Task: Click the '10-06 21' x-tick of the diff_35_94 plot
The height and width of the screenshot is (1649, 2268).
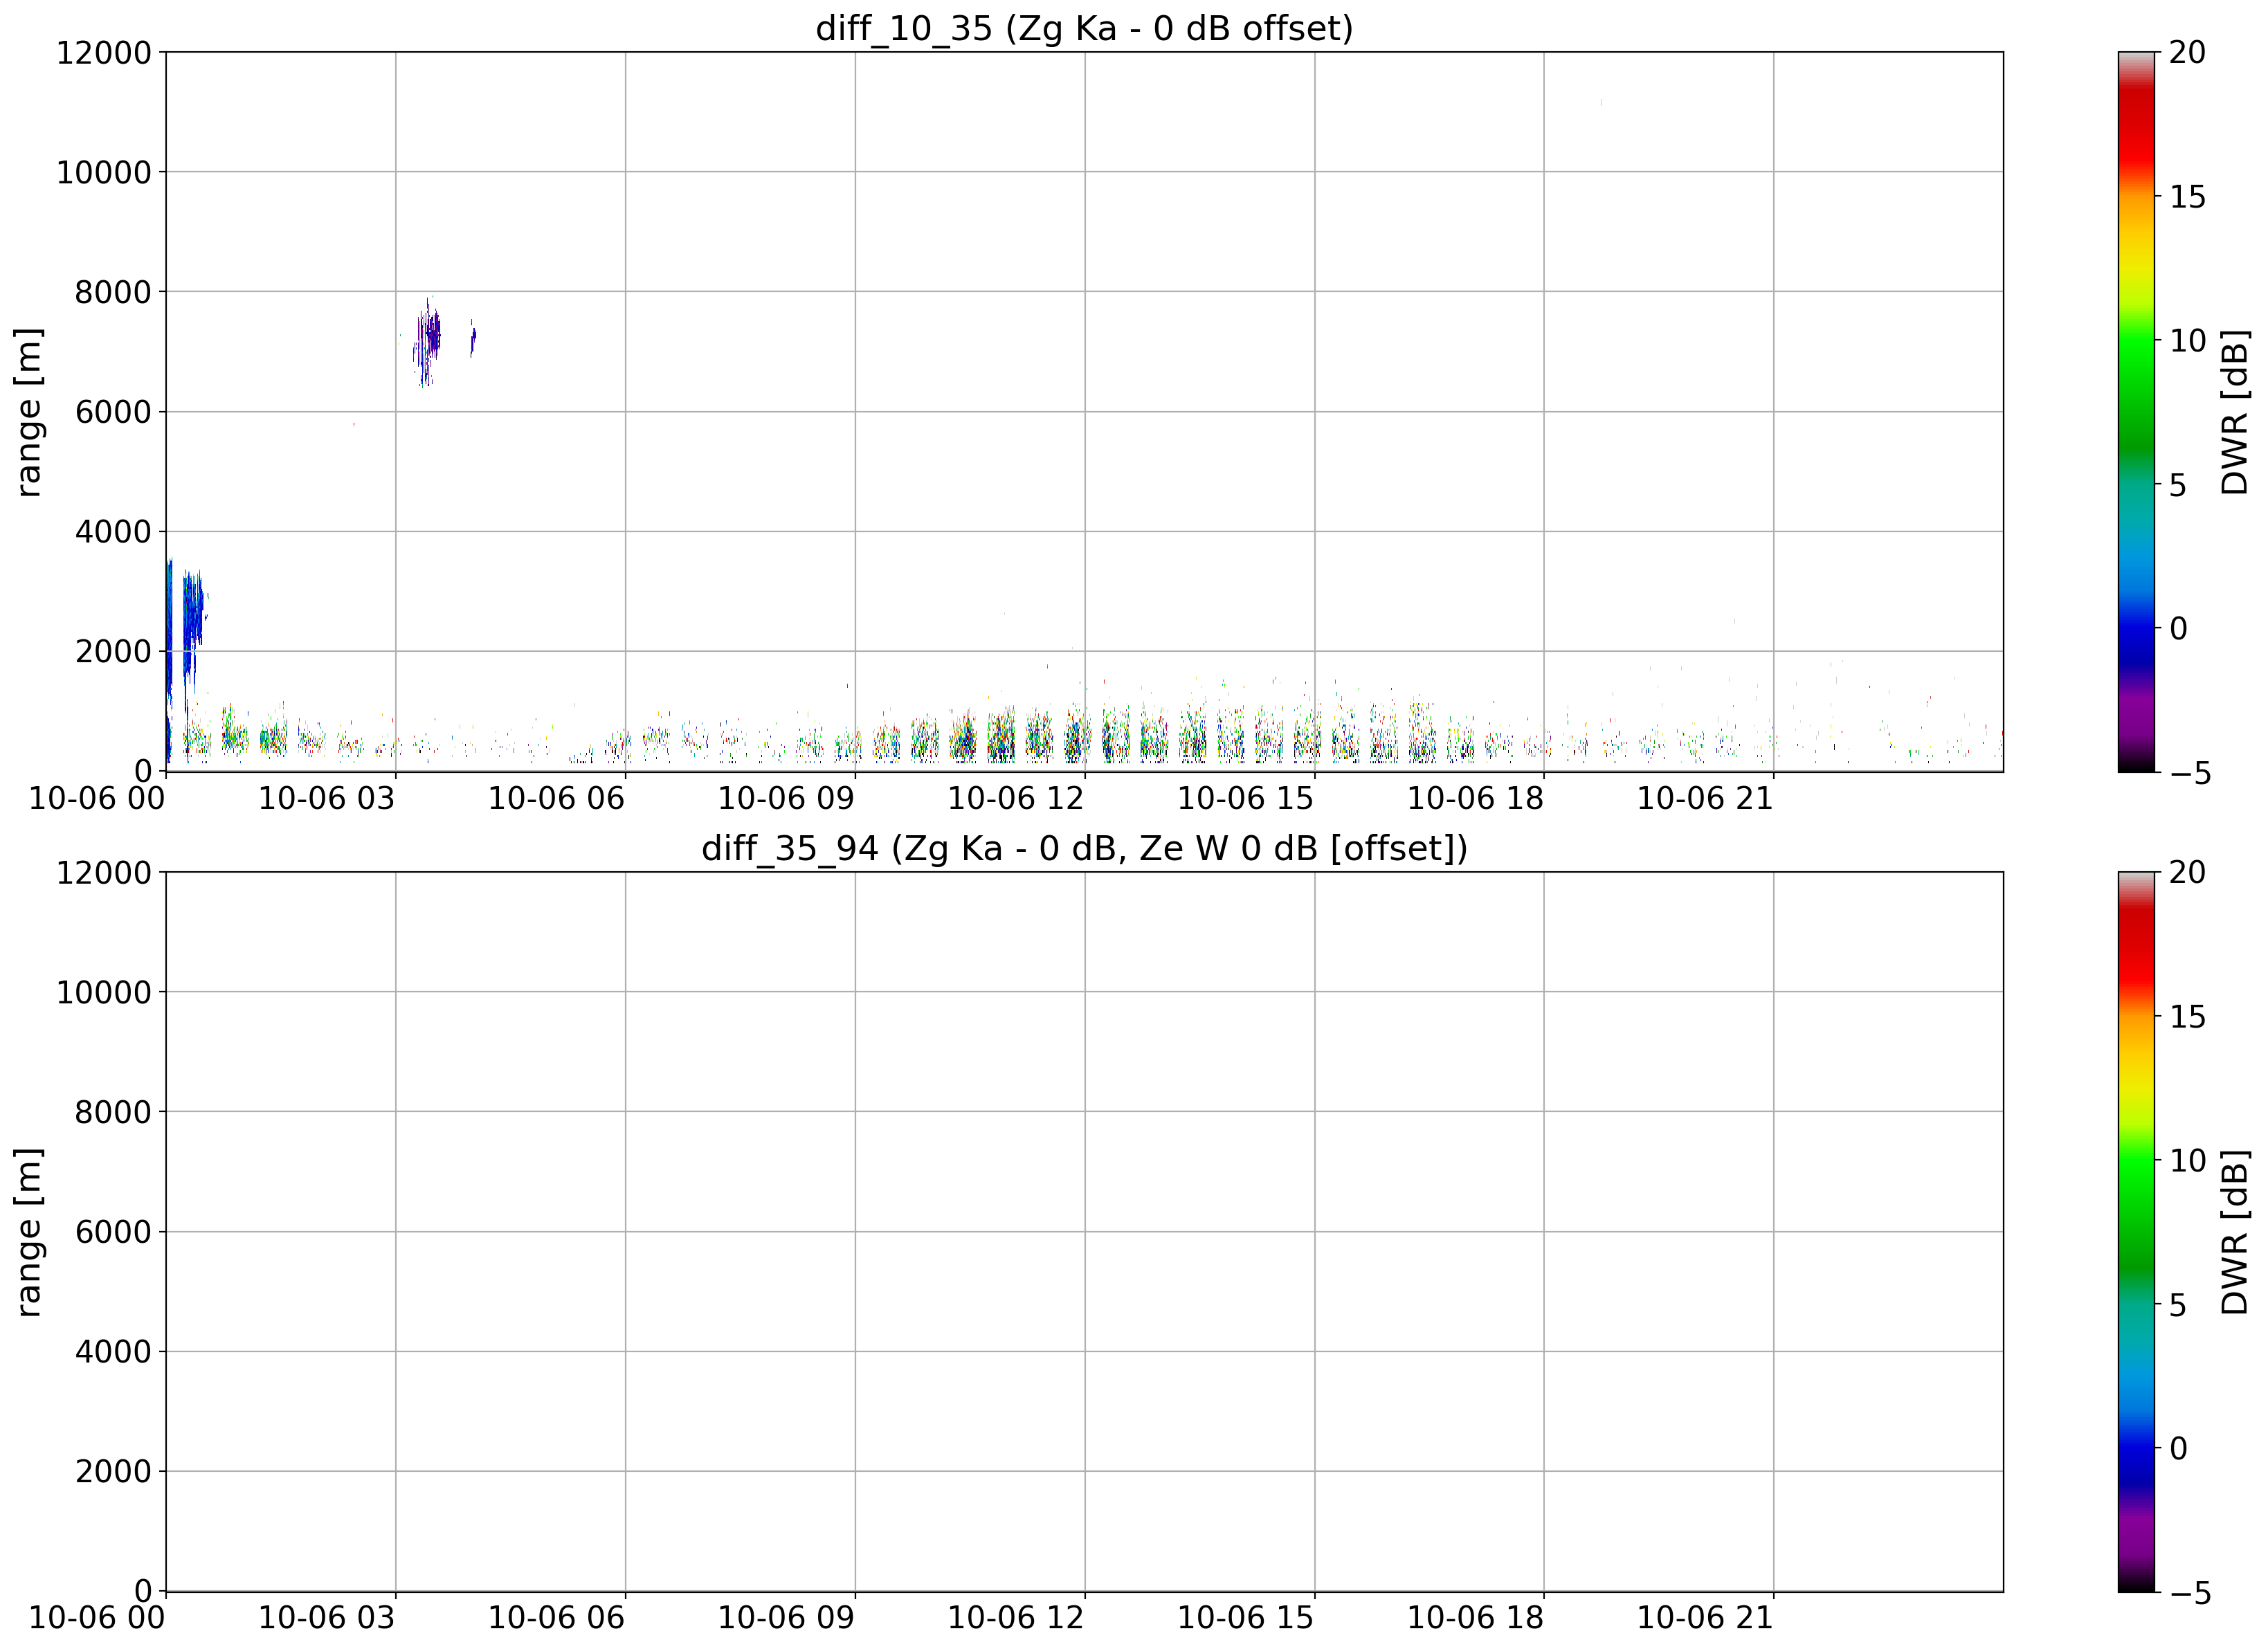Action: 1705,1618
